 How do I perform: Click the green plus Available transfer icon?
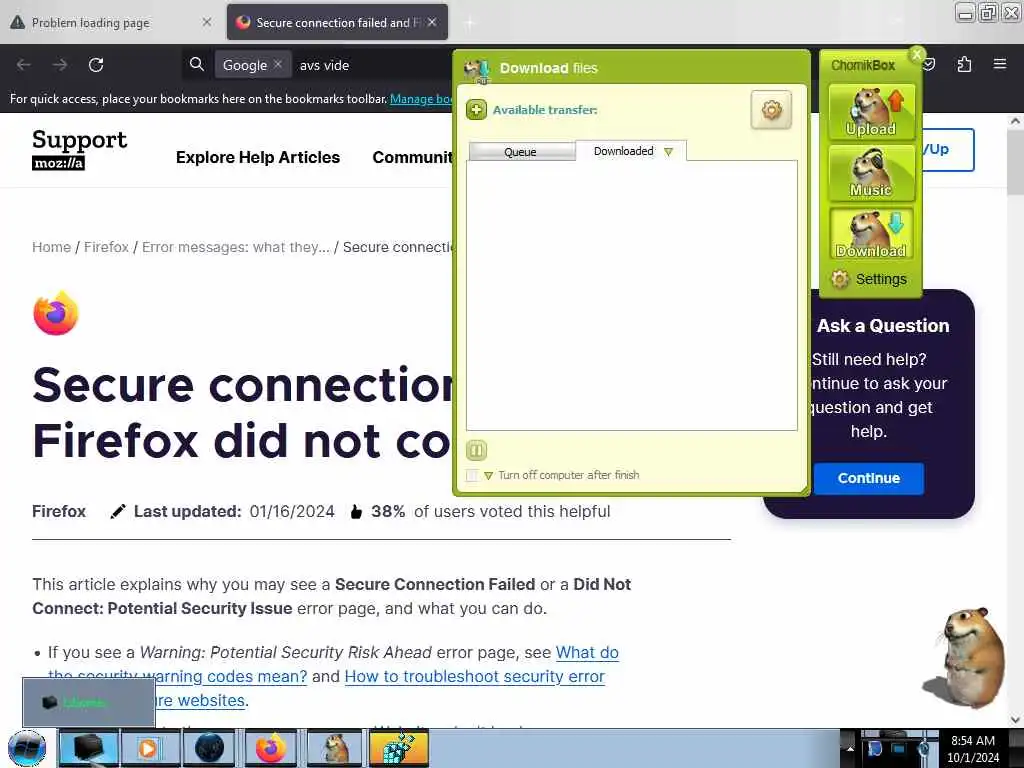[x=476, y=110]
